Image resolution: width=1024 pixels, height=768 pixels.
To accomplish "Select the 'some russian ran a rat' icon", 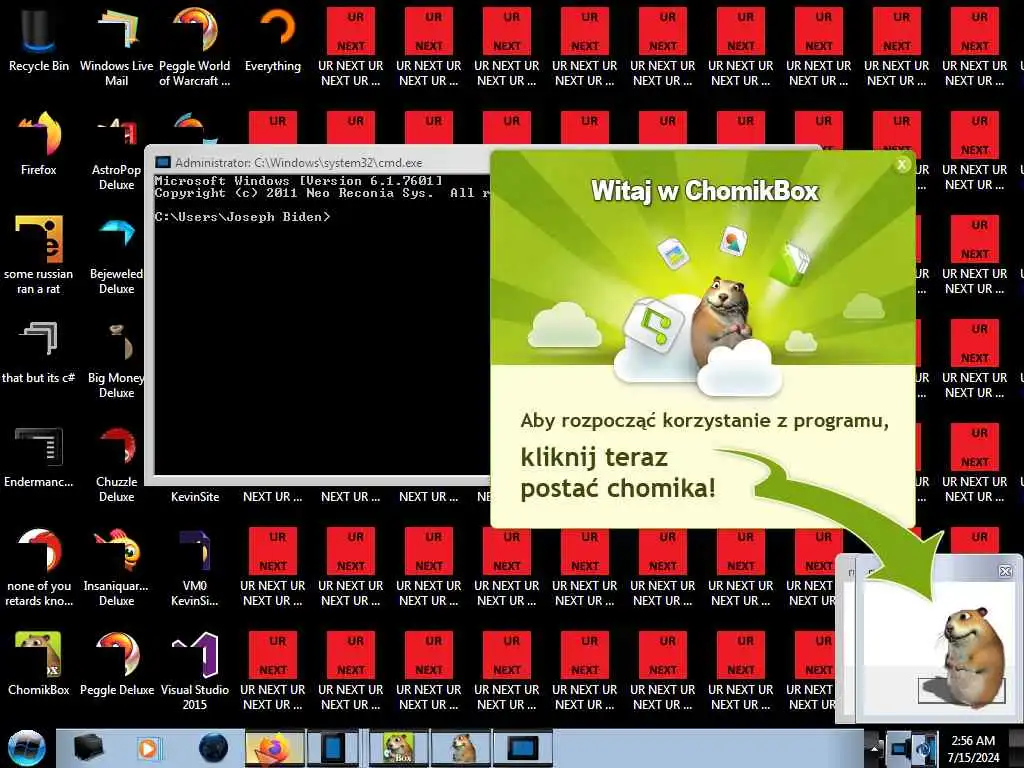I will click(x=39, y=255).
